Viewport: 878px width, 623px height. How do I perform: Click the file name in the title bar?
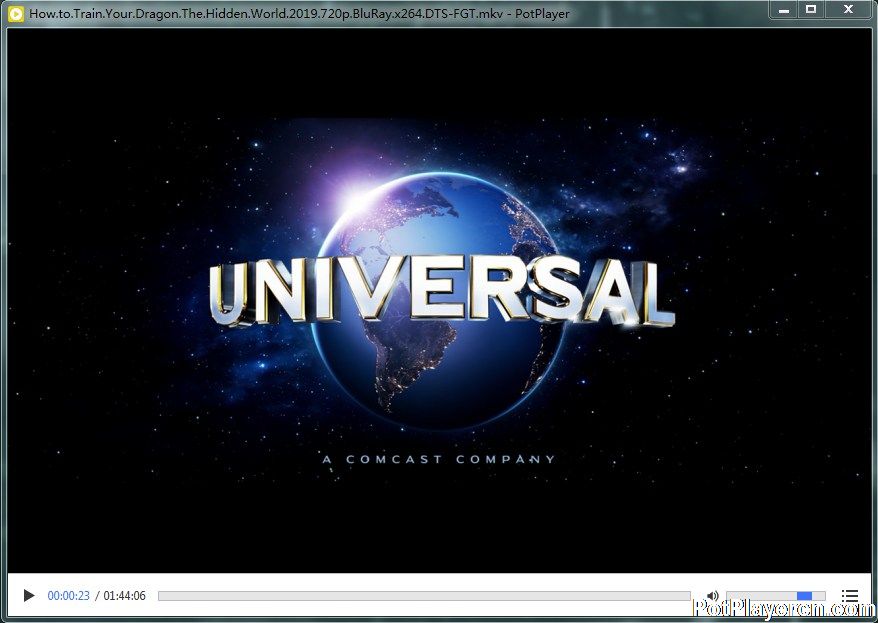pos(267,13)
